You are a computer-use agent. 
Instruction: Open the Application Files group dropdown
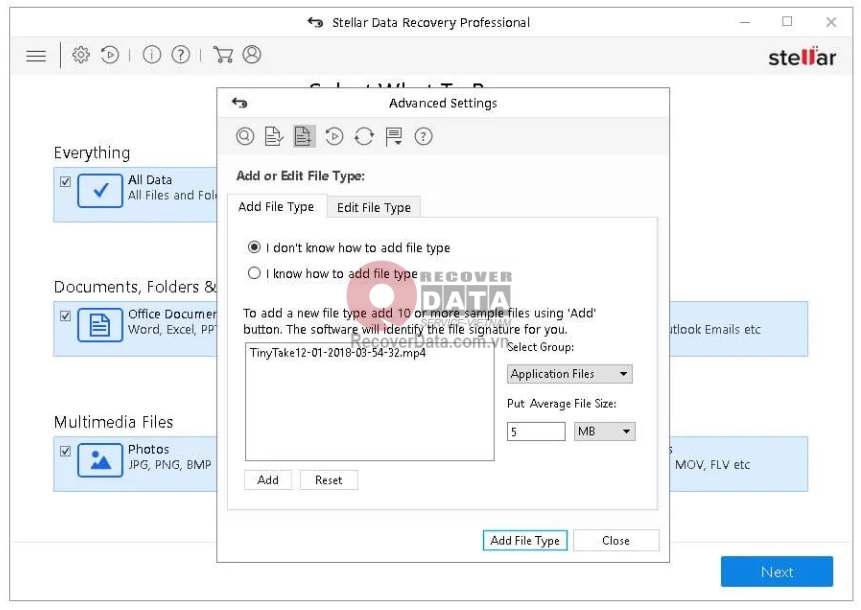569,374
